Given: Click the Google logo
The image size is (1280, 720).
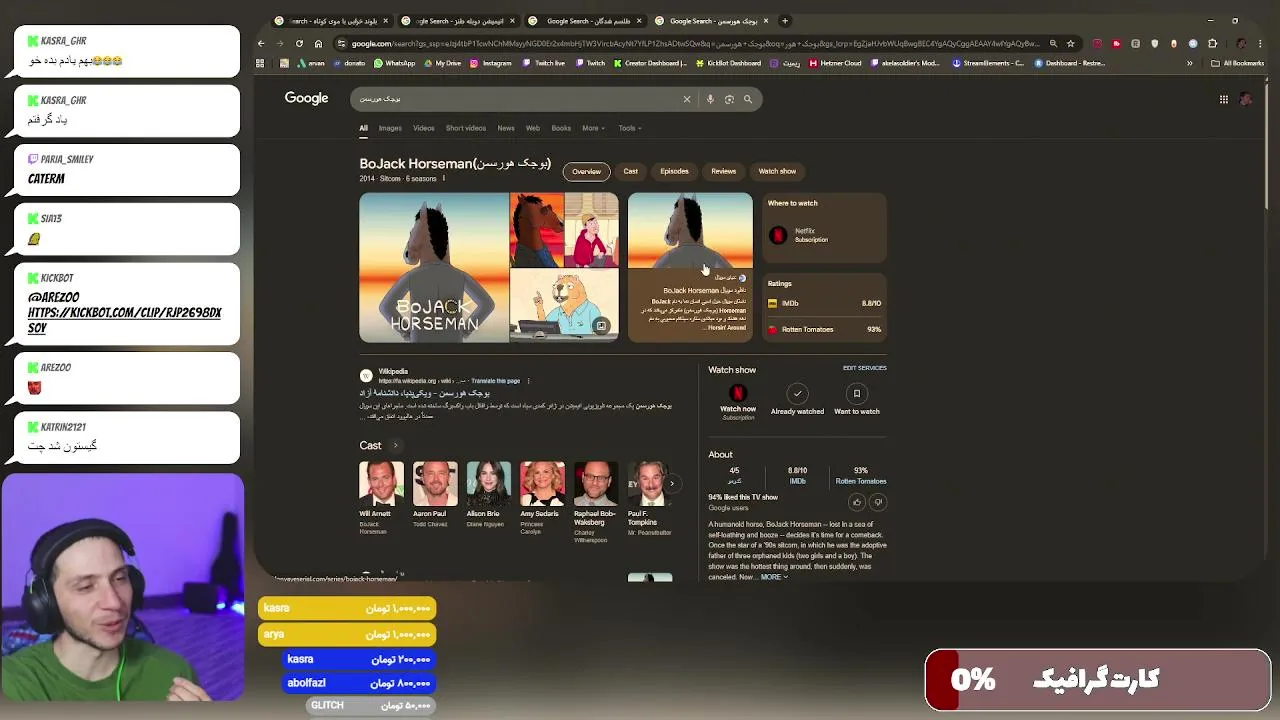Looking at the screenshot, I should [306, 98].
